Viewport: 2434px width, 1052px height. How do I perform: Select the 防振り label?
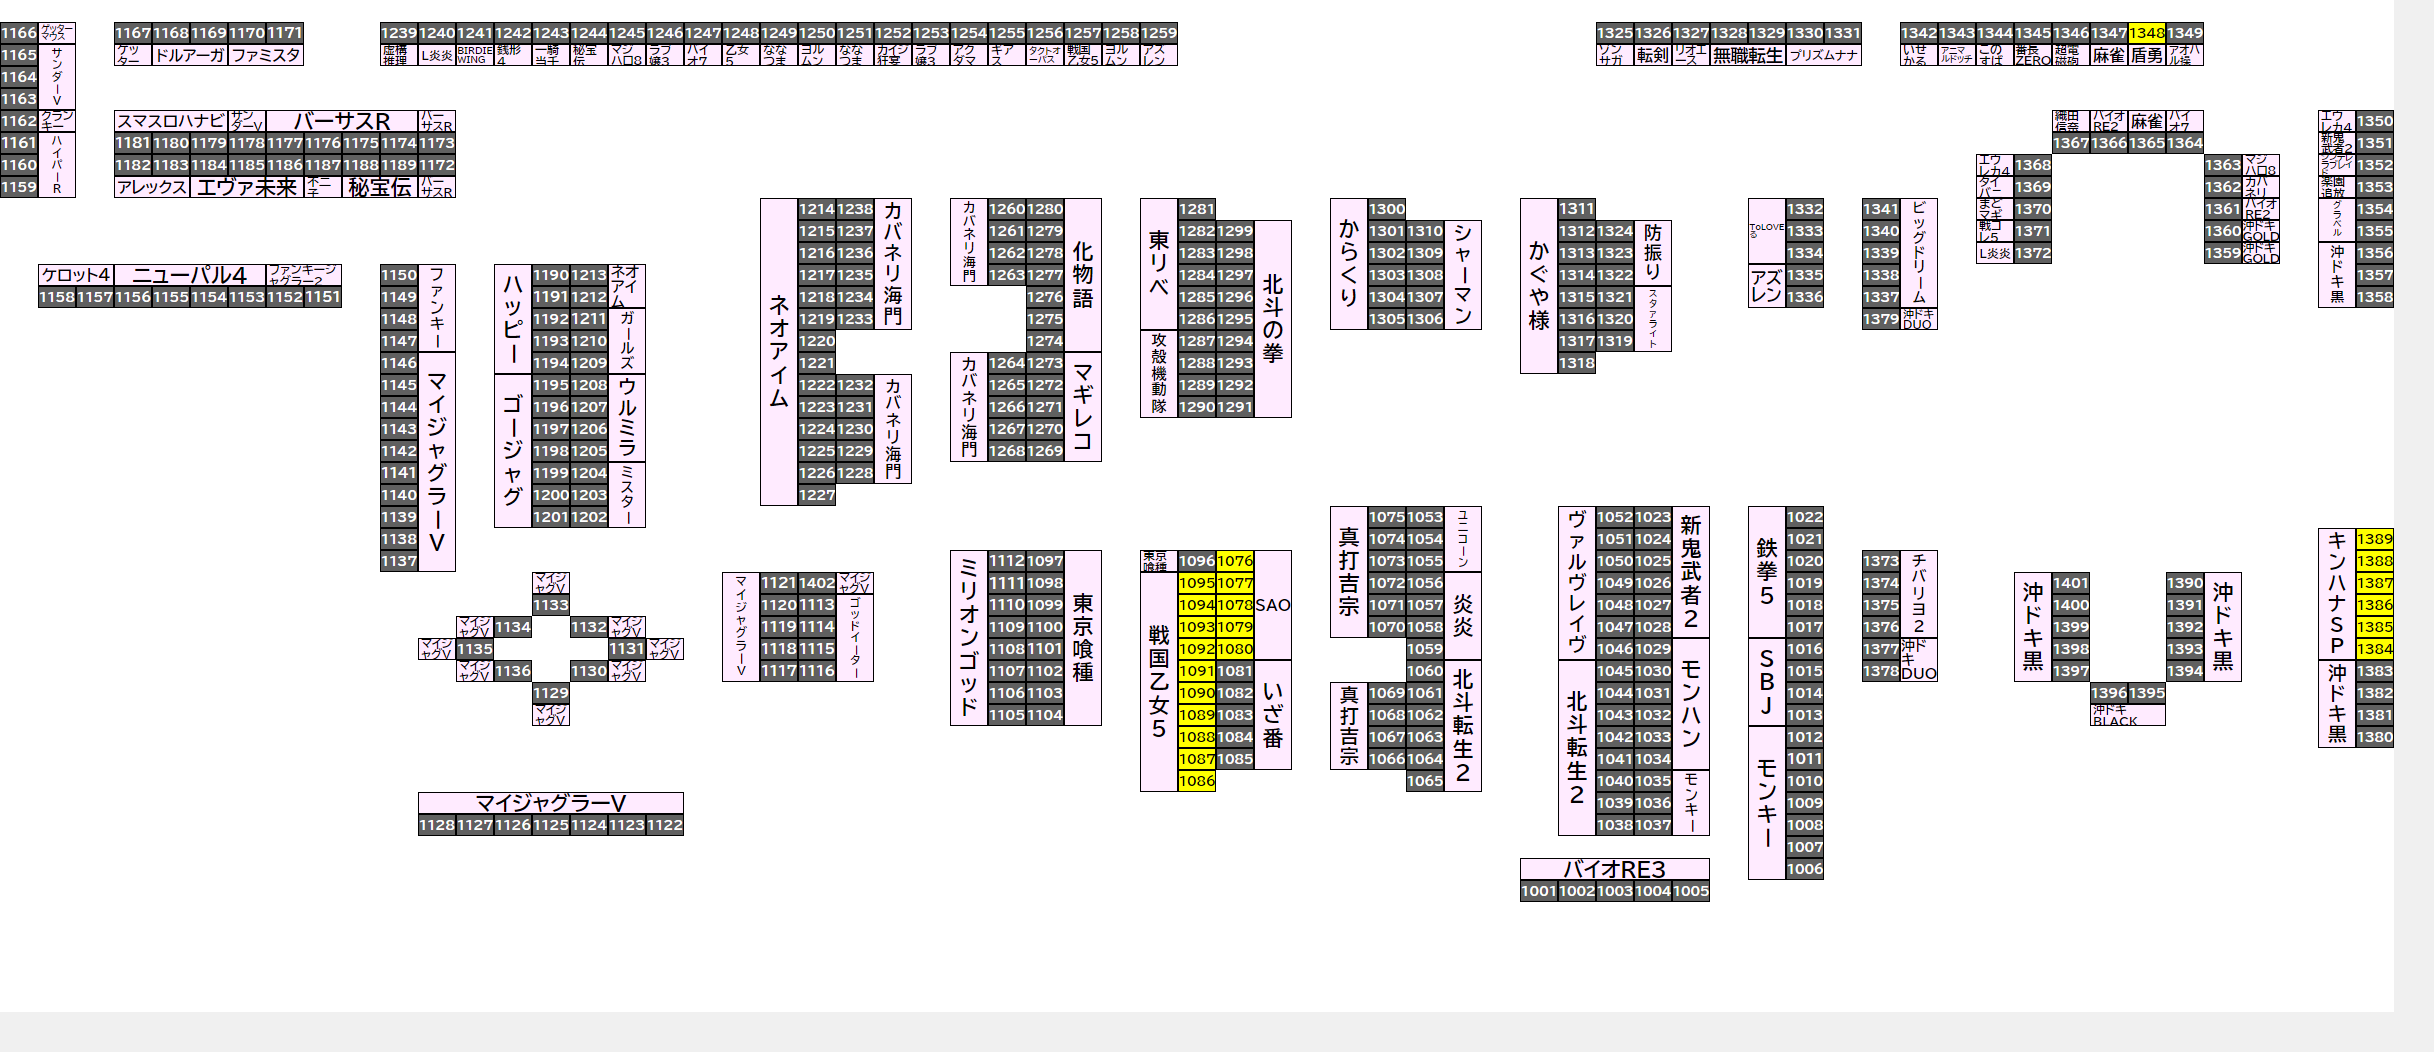(x=1653, y=253)
